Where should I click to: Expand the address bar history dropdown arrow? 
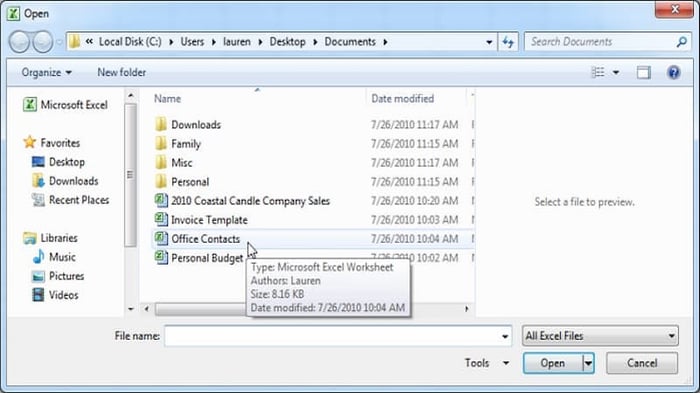click(x=489, y=42)
